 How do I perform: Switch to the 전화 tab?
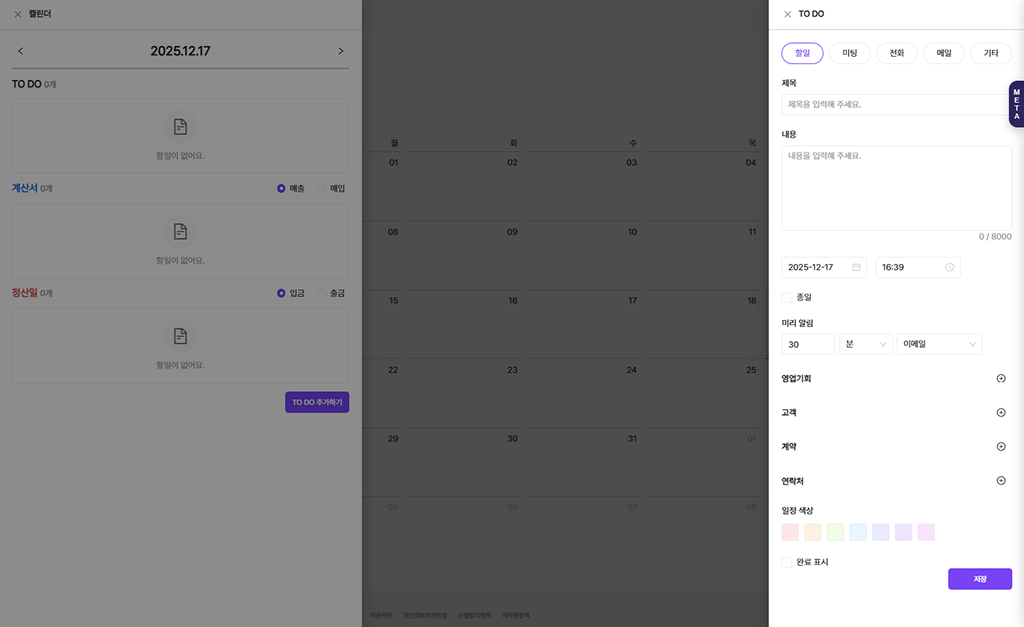point(897,53)
